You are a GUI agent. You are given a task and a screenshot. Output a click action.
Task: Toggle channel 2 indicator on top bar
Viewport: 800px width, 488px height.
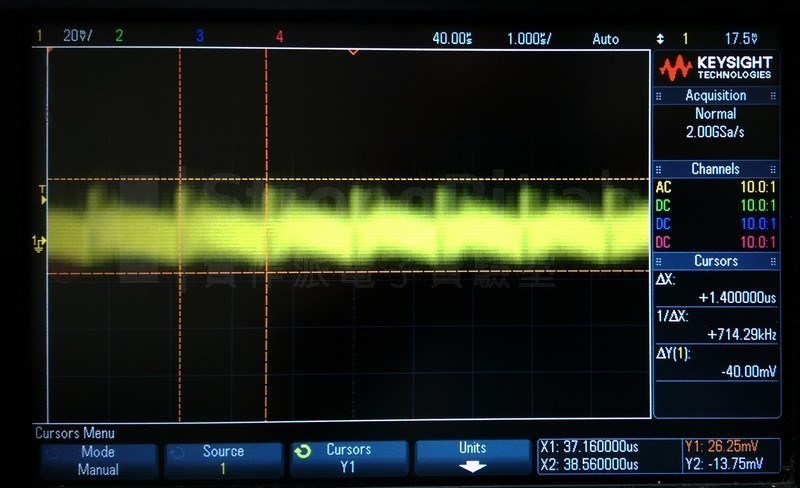[119, 35]
